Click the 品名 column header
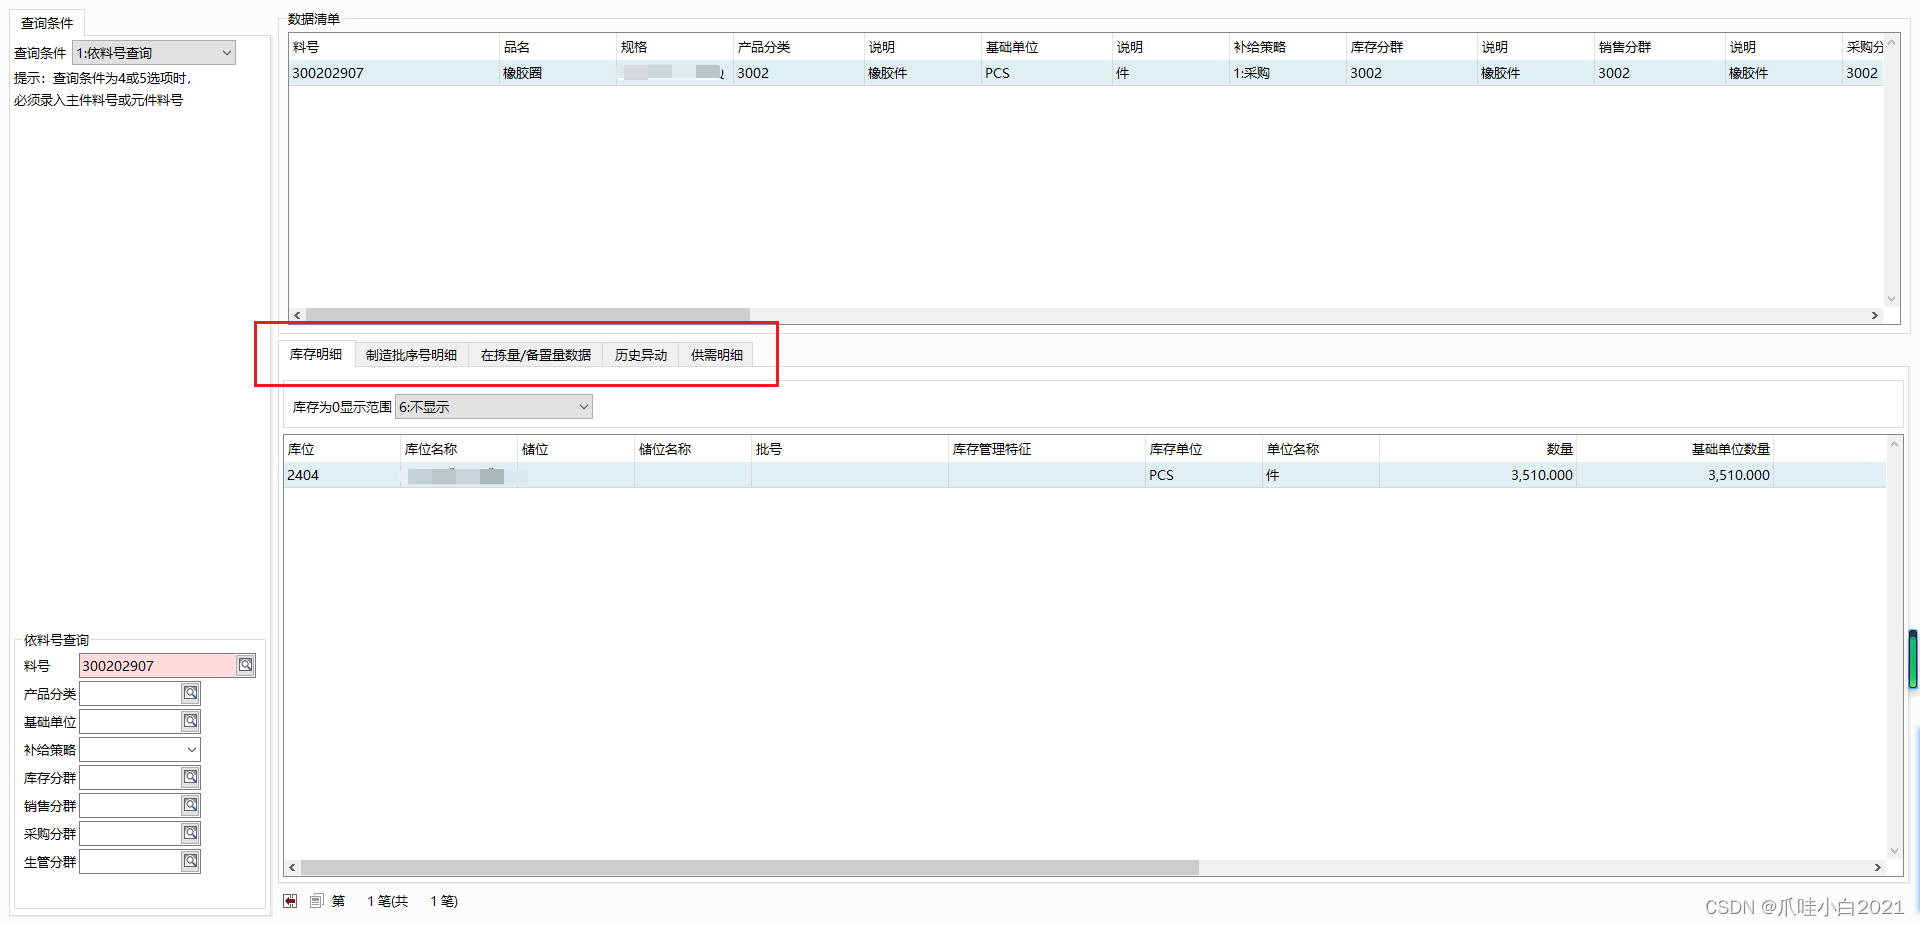 click(x=558, y=47)
